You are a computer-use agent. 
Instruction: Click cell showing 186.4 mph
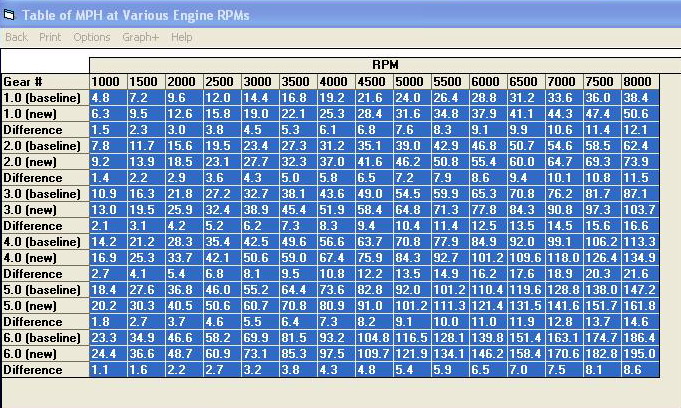pos(640,337)
